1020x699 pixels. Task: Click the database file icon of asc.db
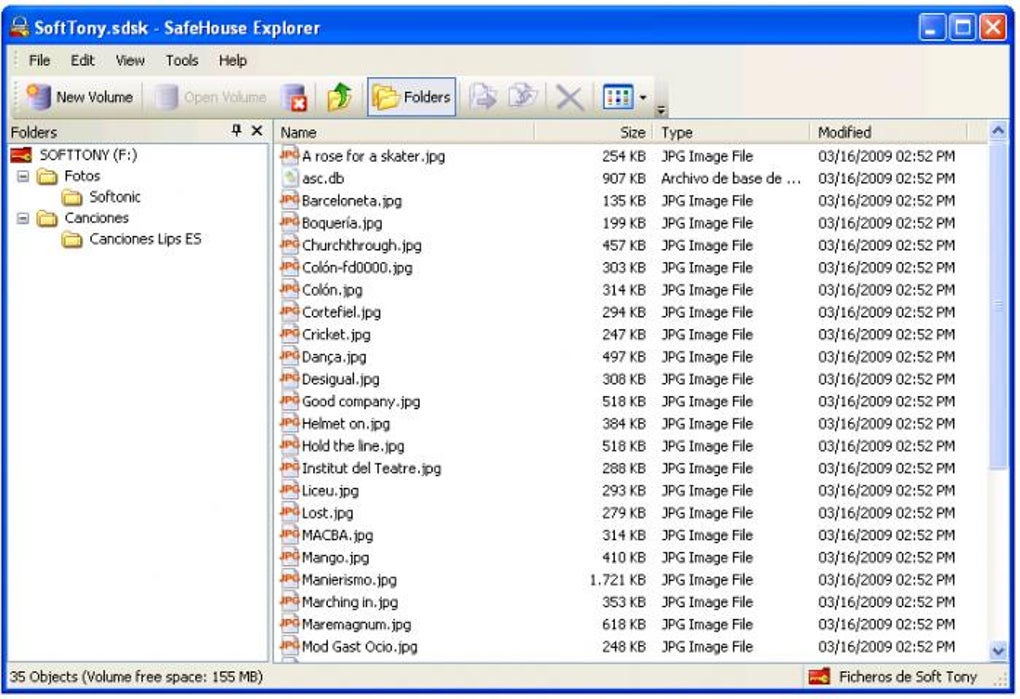290,178
